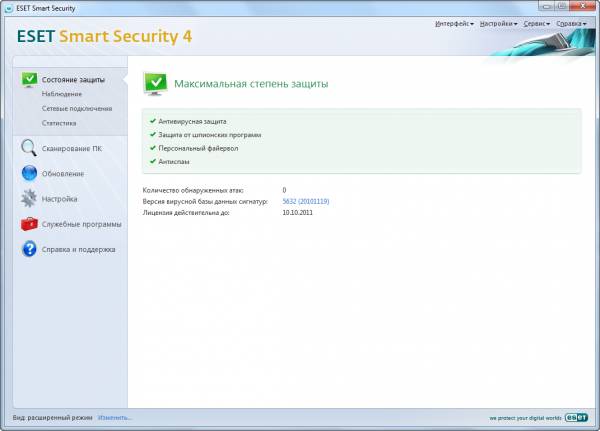This screenshot has width=600, height=431.
Task: Click the checkmark beside Персональный файервол
Action: (152, 148)
